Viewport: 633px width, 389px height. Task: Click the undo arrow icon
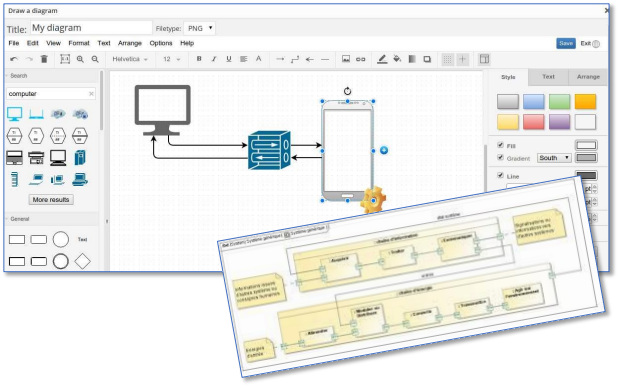click(14, 59)
